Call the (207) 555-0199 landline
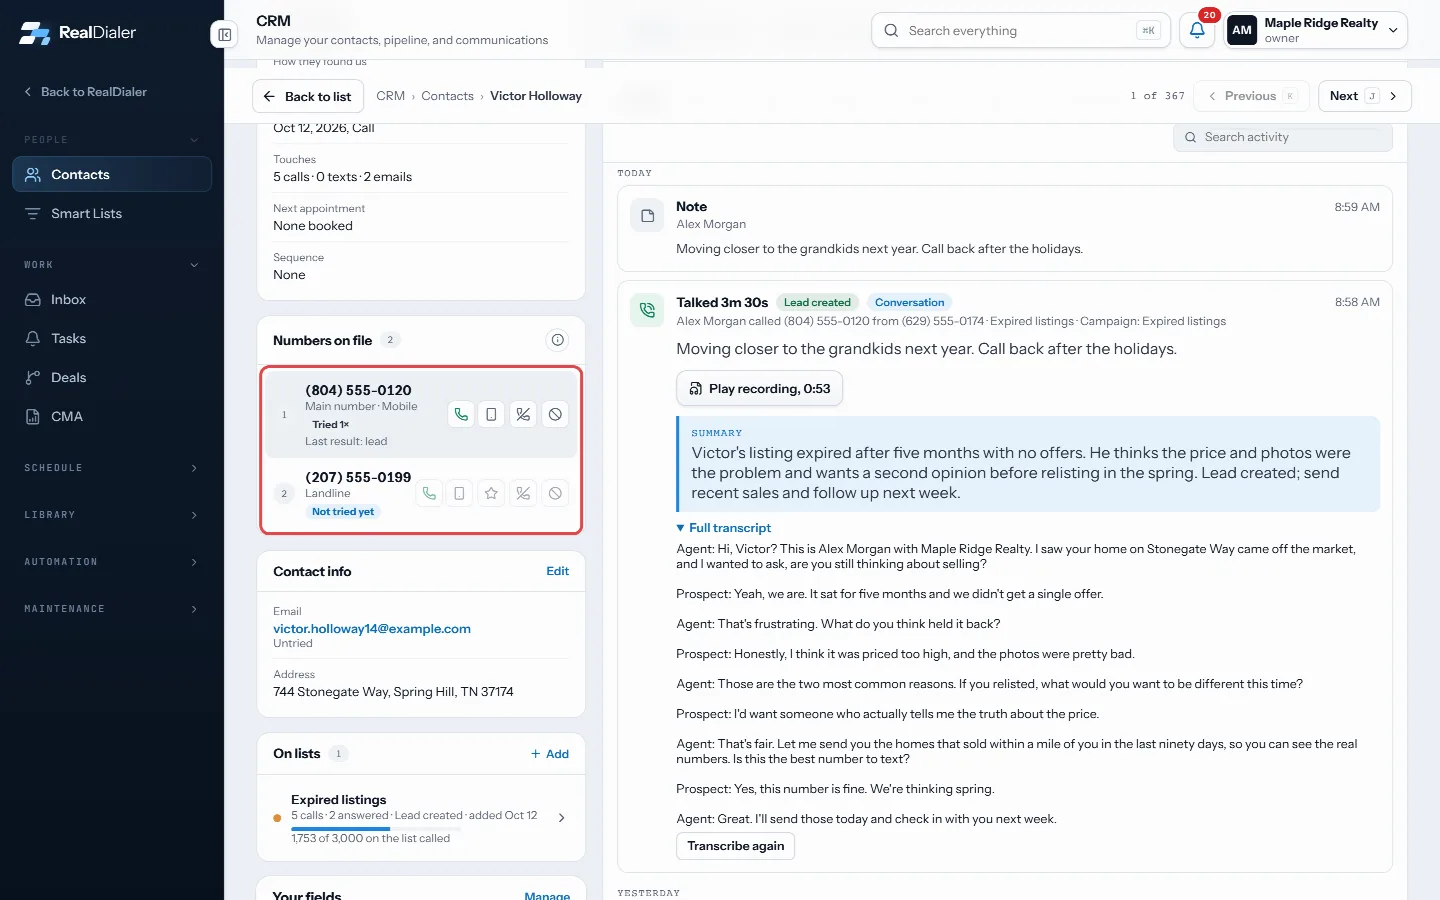This screenshot has height=900, width=1440. click(x=429, y=493)
